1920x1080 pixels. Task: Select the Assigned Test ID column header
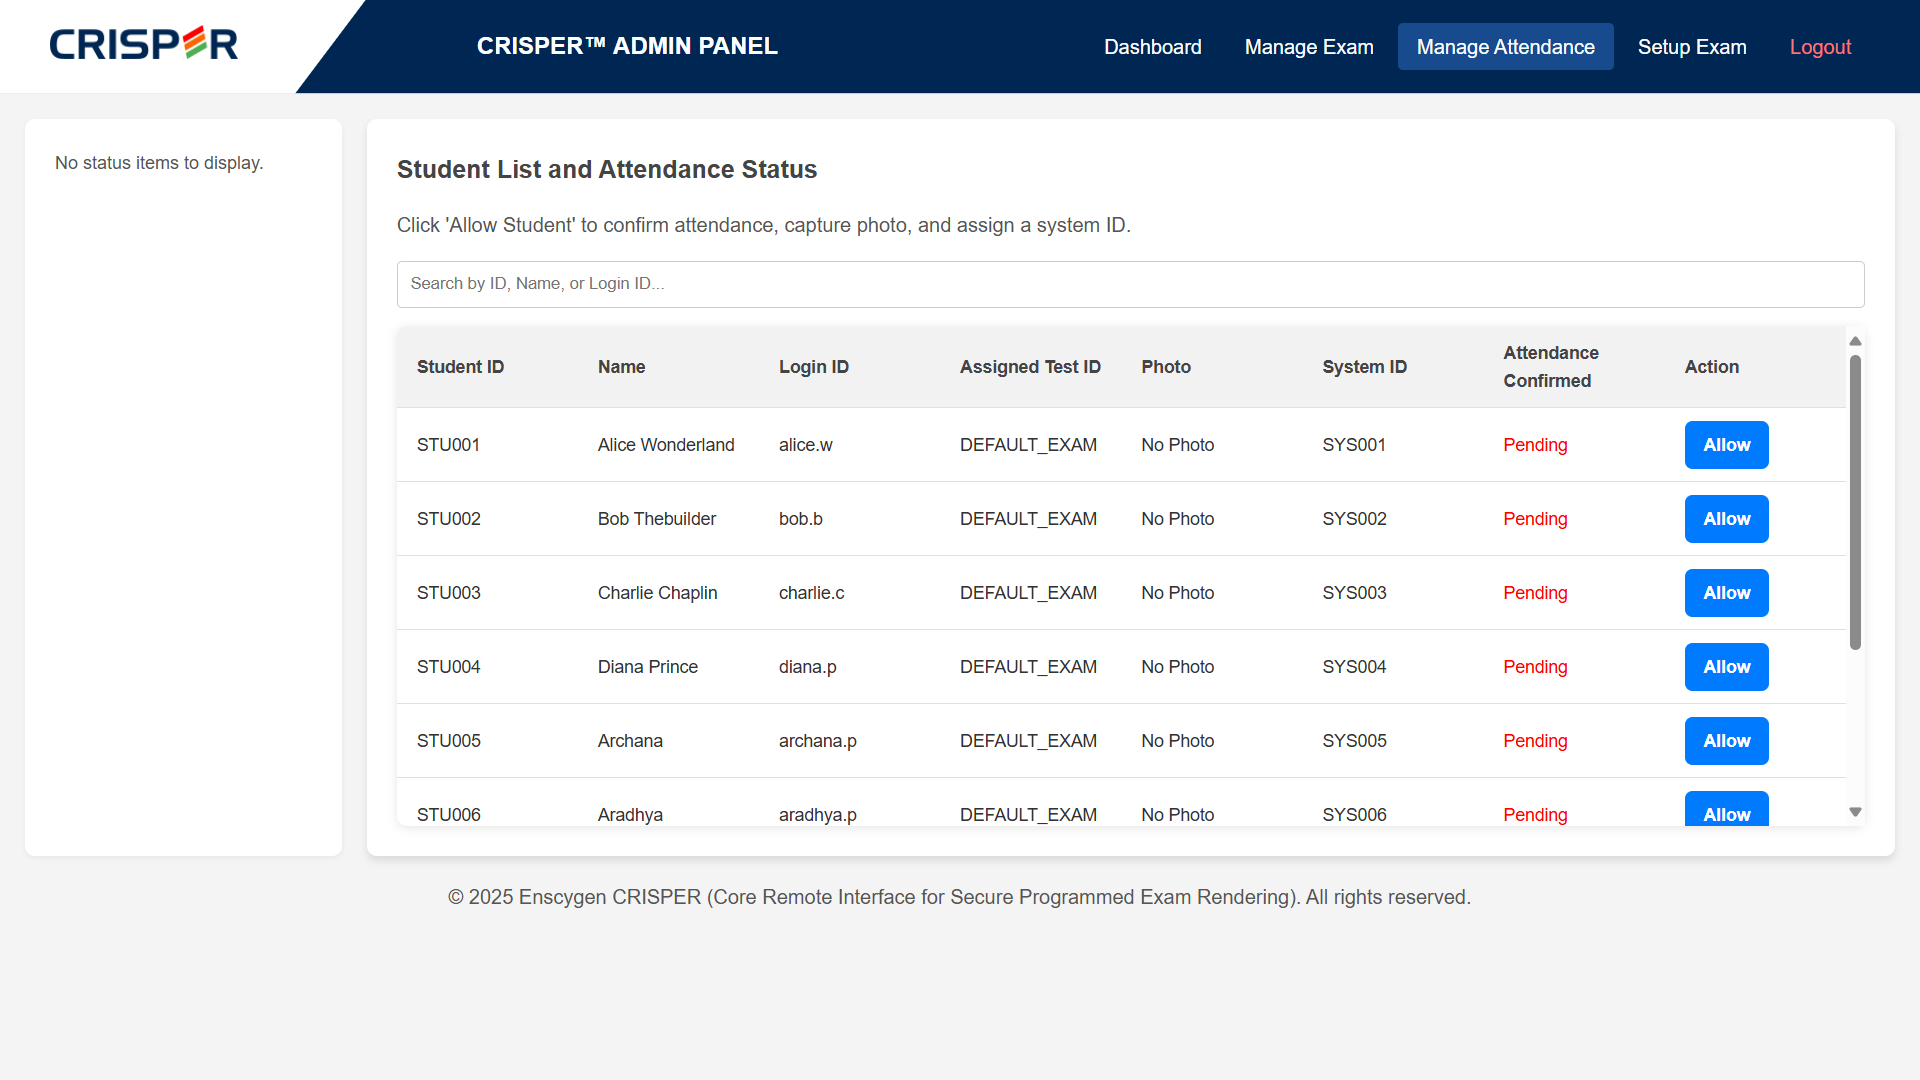click(x=1030, y=367)
